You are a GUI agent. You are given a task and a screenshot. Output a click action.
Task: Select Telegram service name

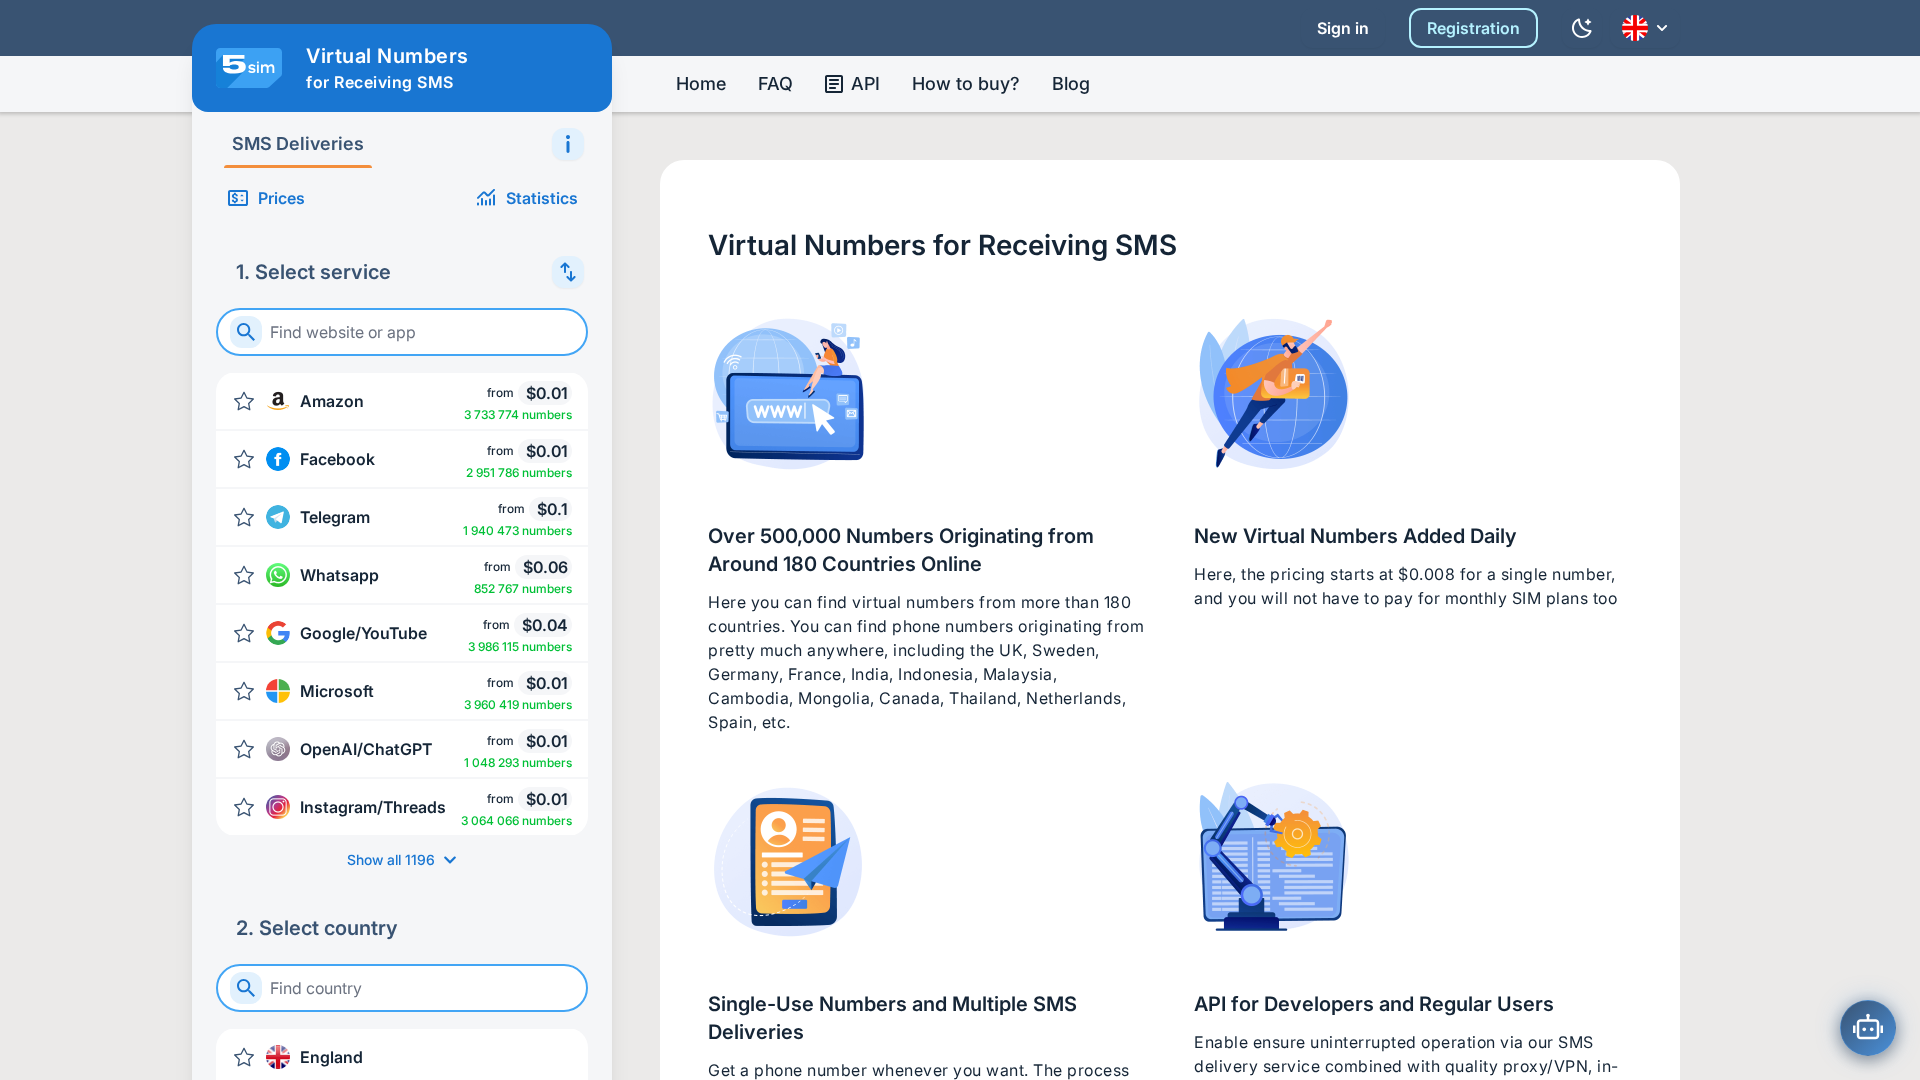tap(335, 517)
